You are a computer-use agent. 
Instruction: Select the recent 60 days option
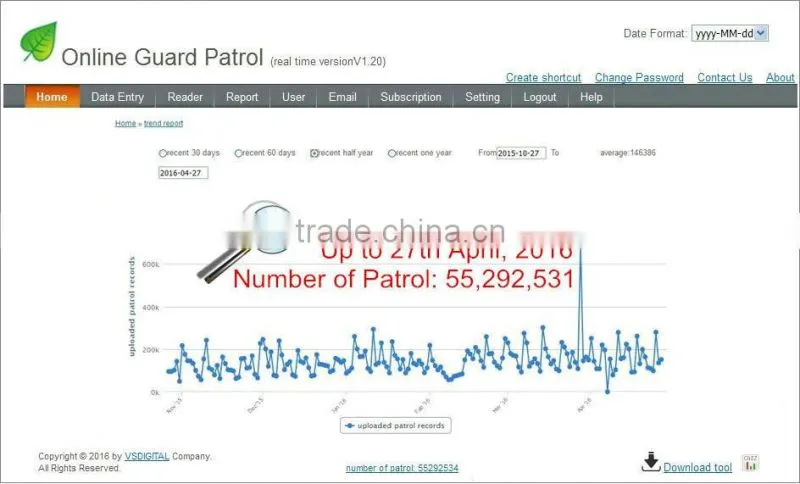tap(238, 153)
